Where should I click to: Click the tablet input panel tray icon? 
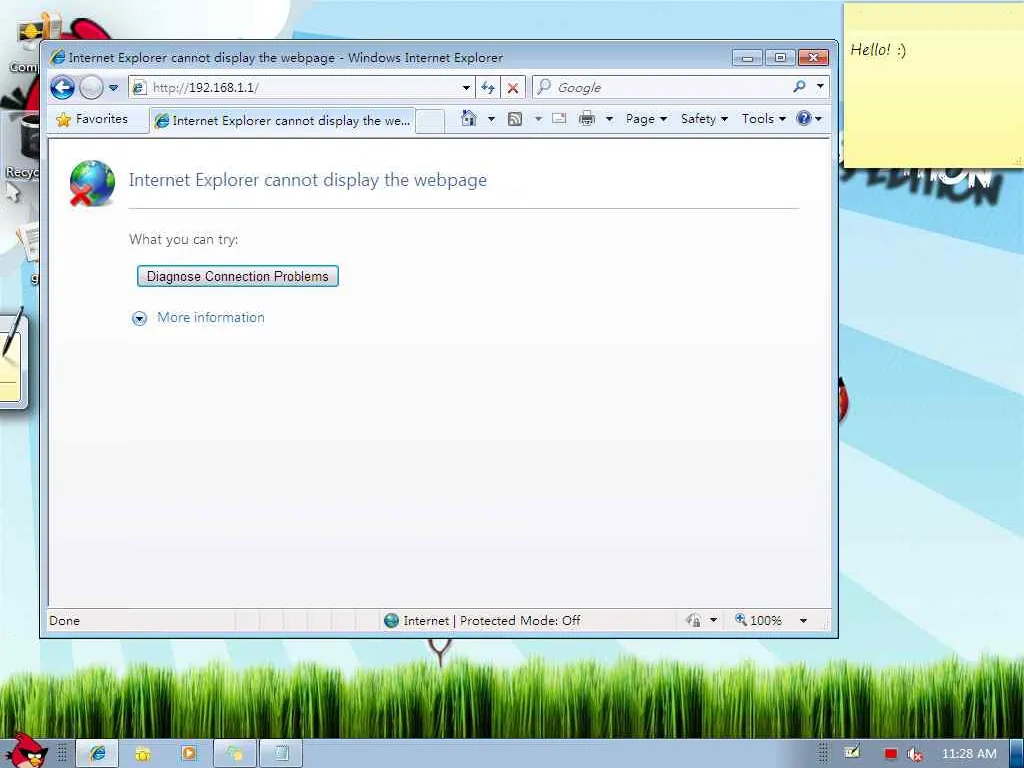point(852,752)
